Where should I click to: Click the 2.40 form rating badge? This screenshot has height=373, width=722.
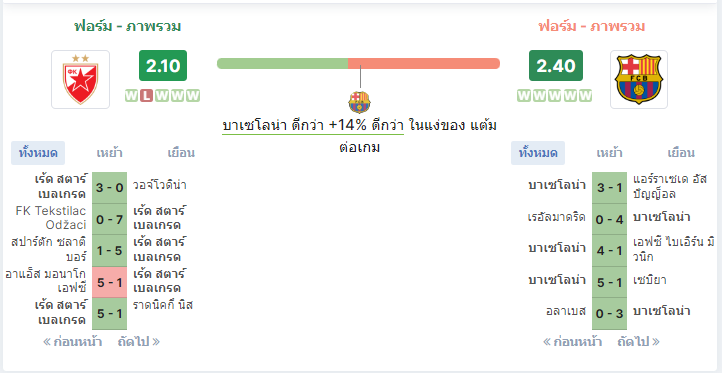(x=556, y=66)
